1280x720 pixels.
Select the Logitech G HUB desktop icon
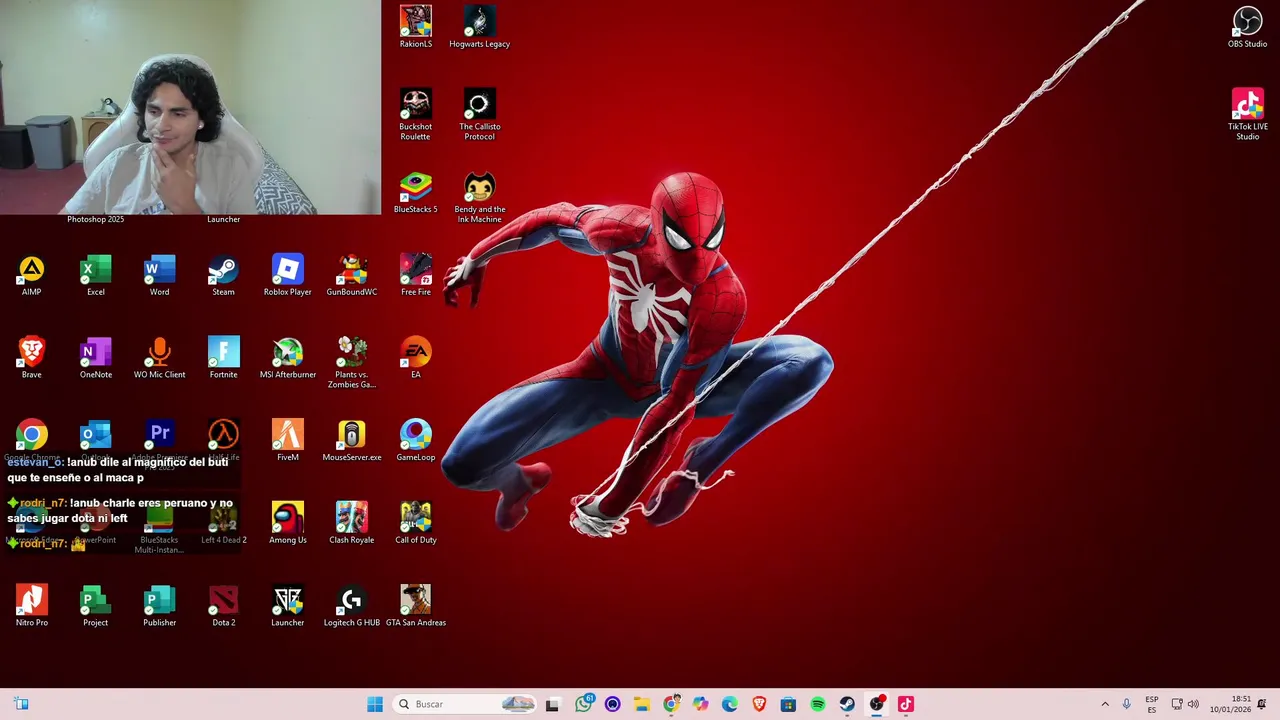tap(351, 606)
